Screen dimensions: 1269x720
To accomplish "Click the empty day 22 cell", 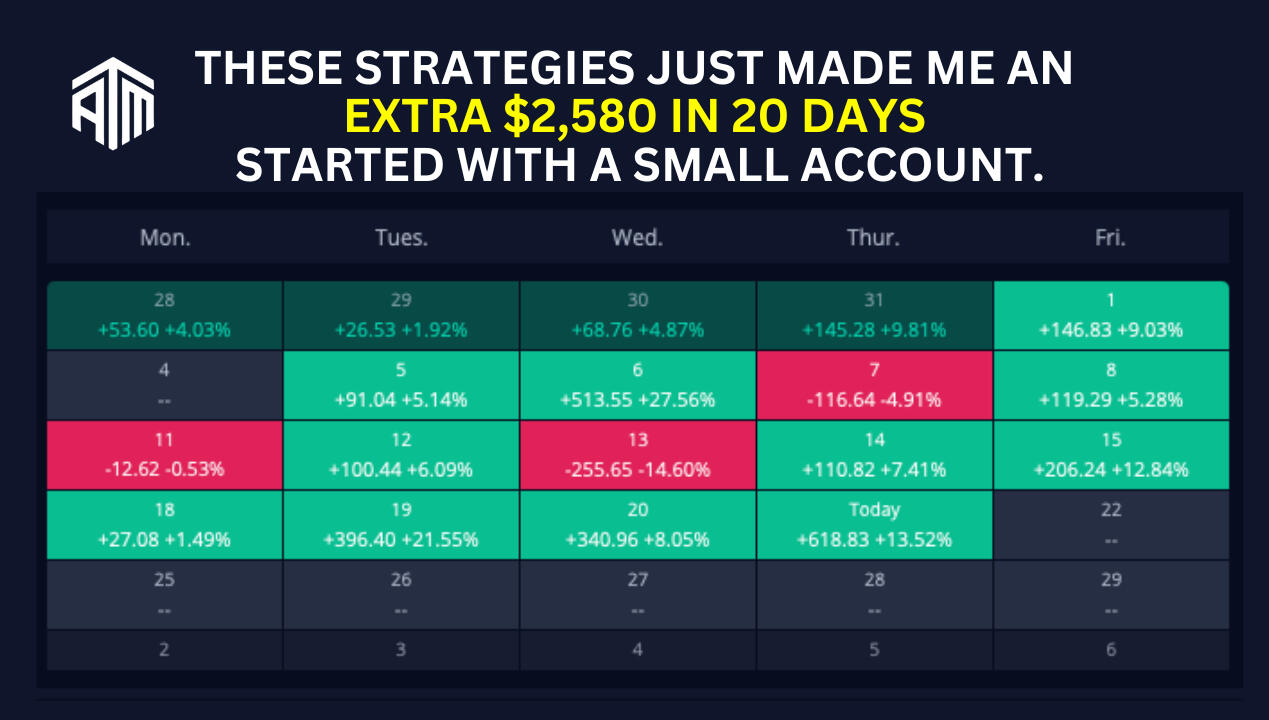I will click(1110, 525).
